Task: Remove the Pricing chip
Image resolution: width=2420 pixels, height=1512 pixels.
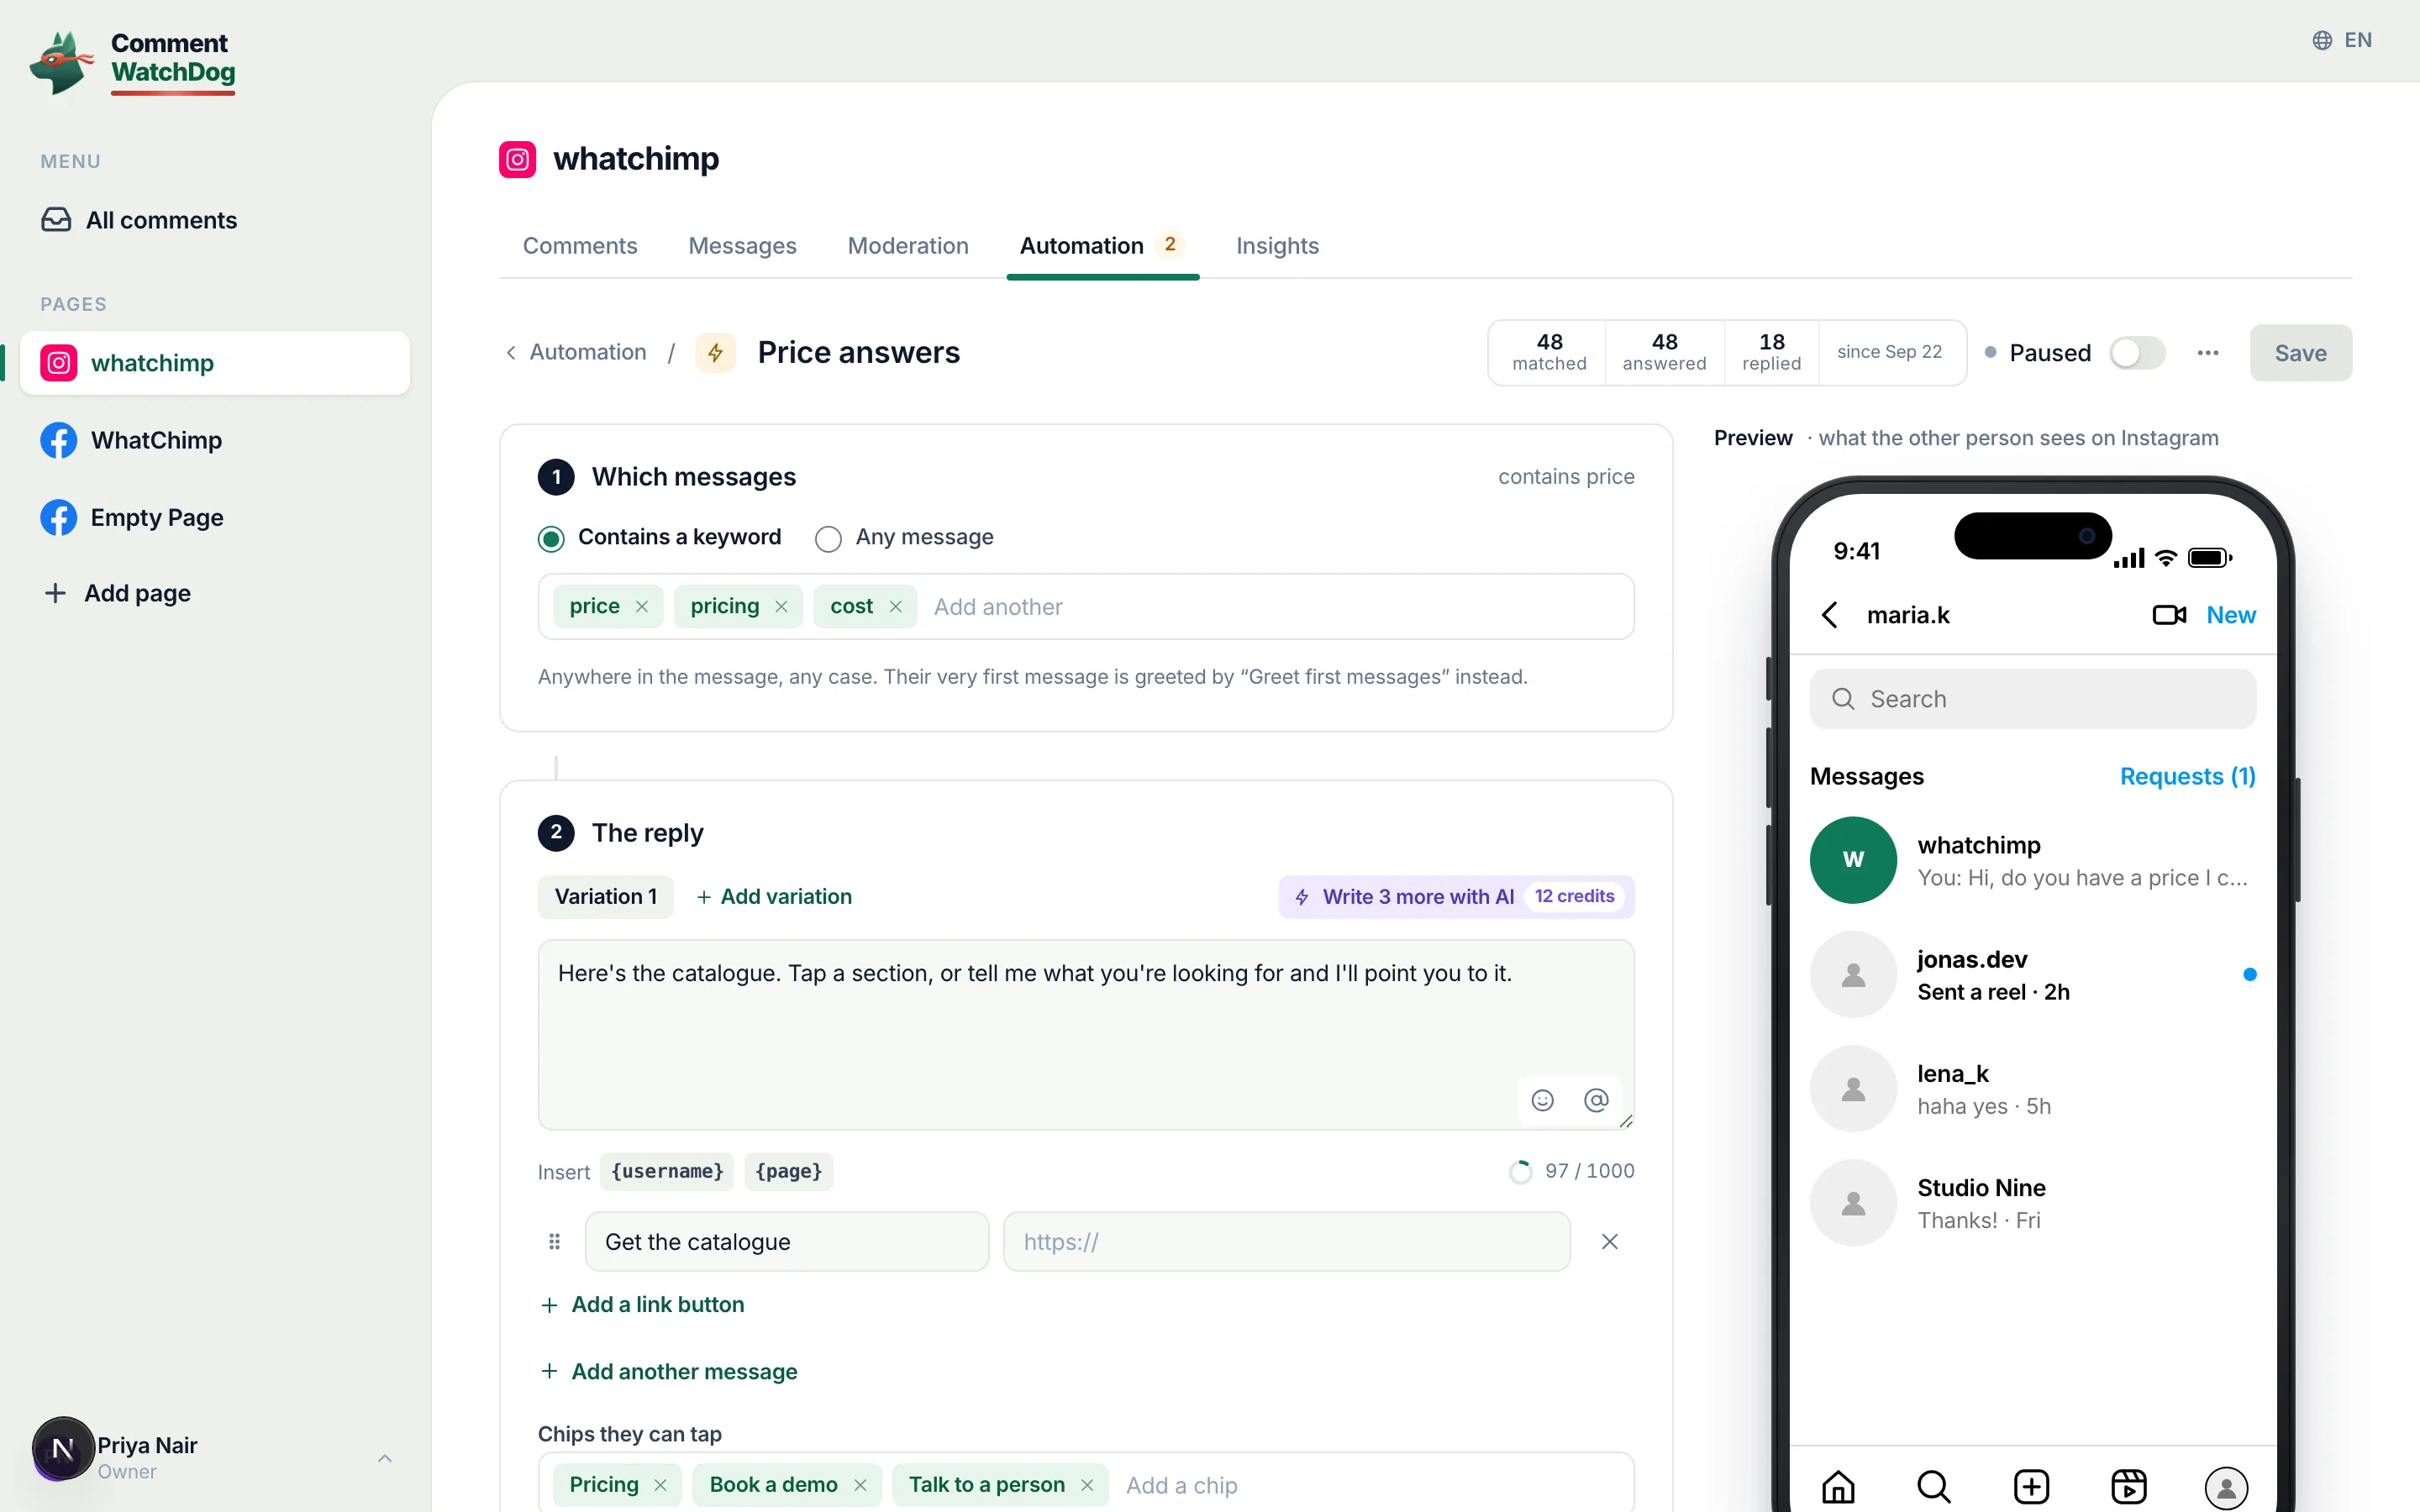Action: (x=660, y=1485)
